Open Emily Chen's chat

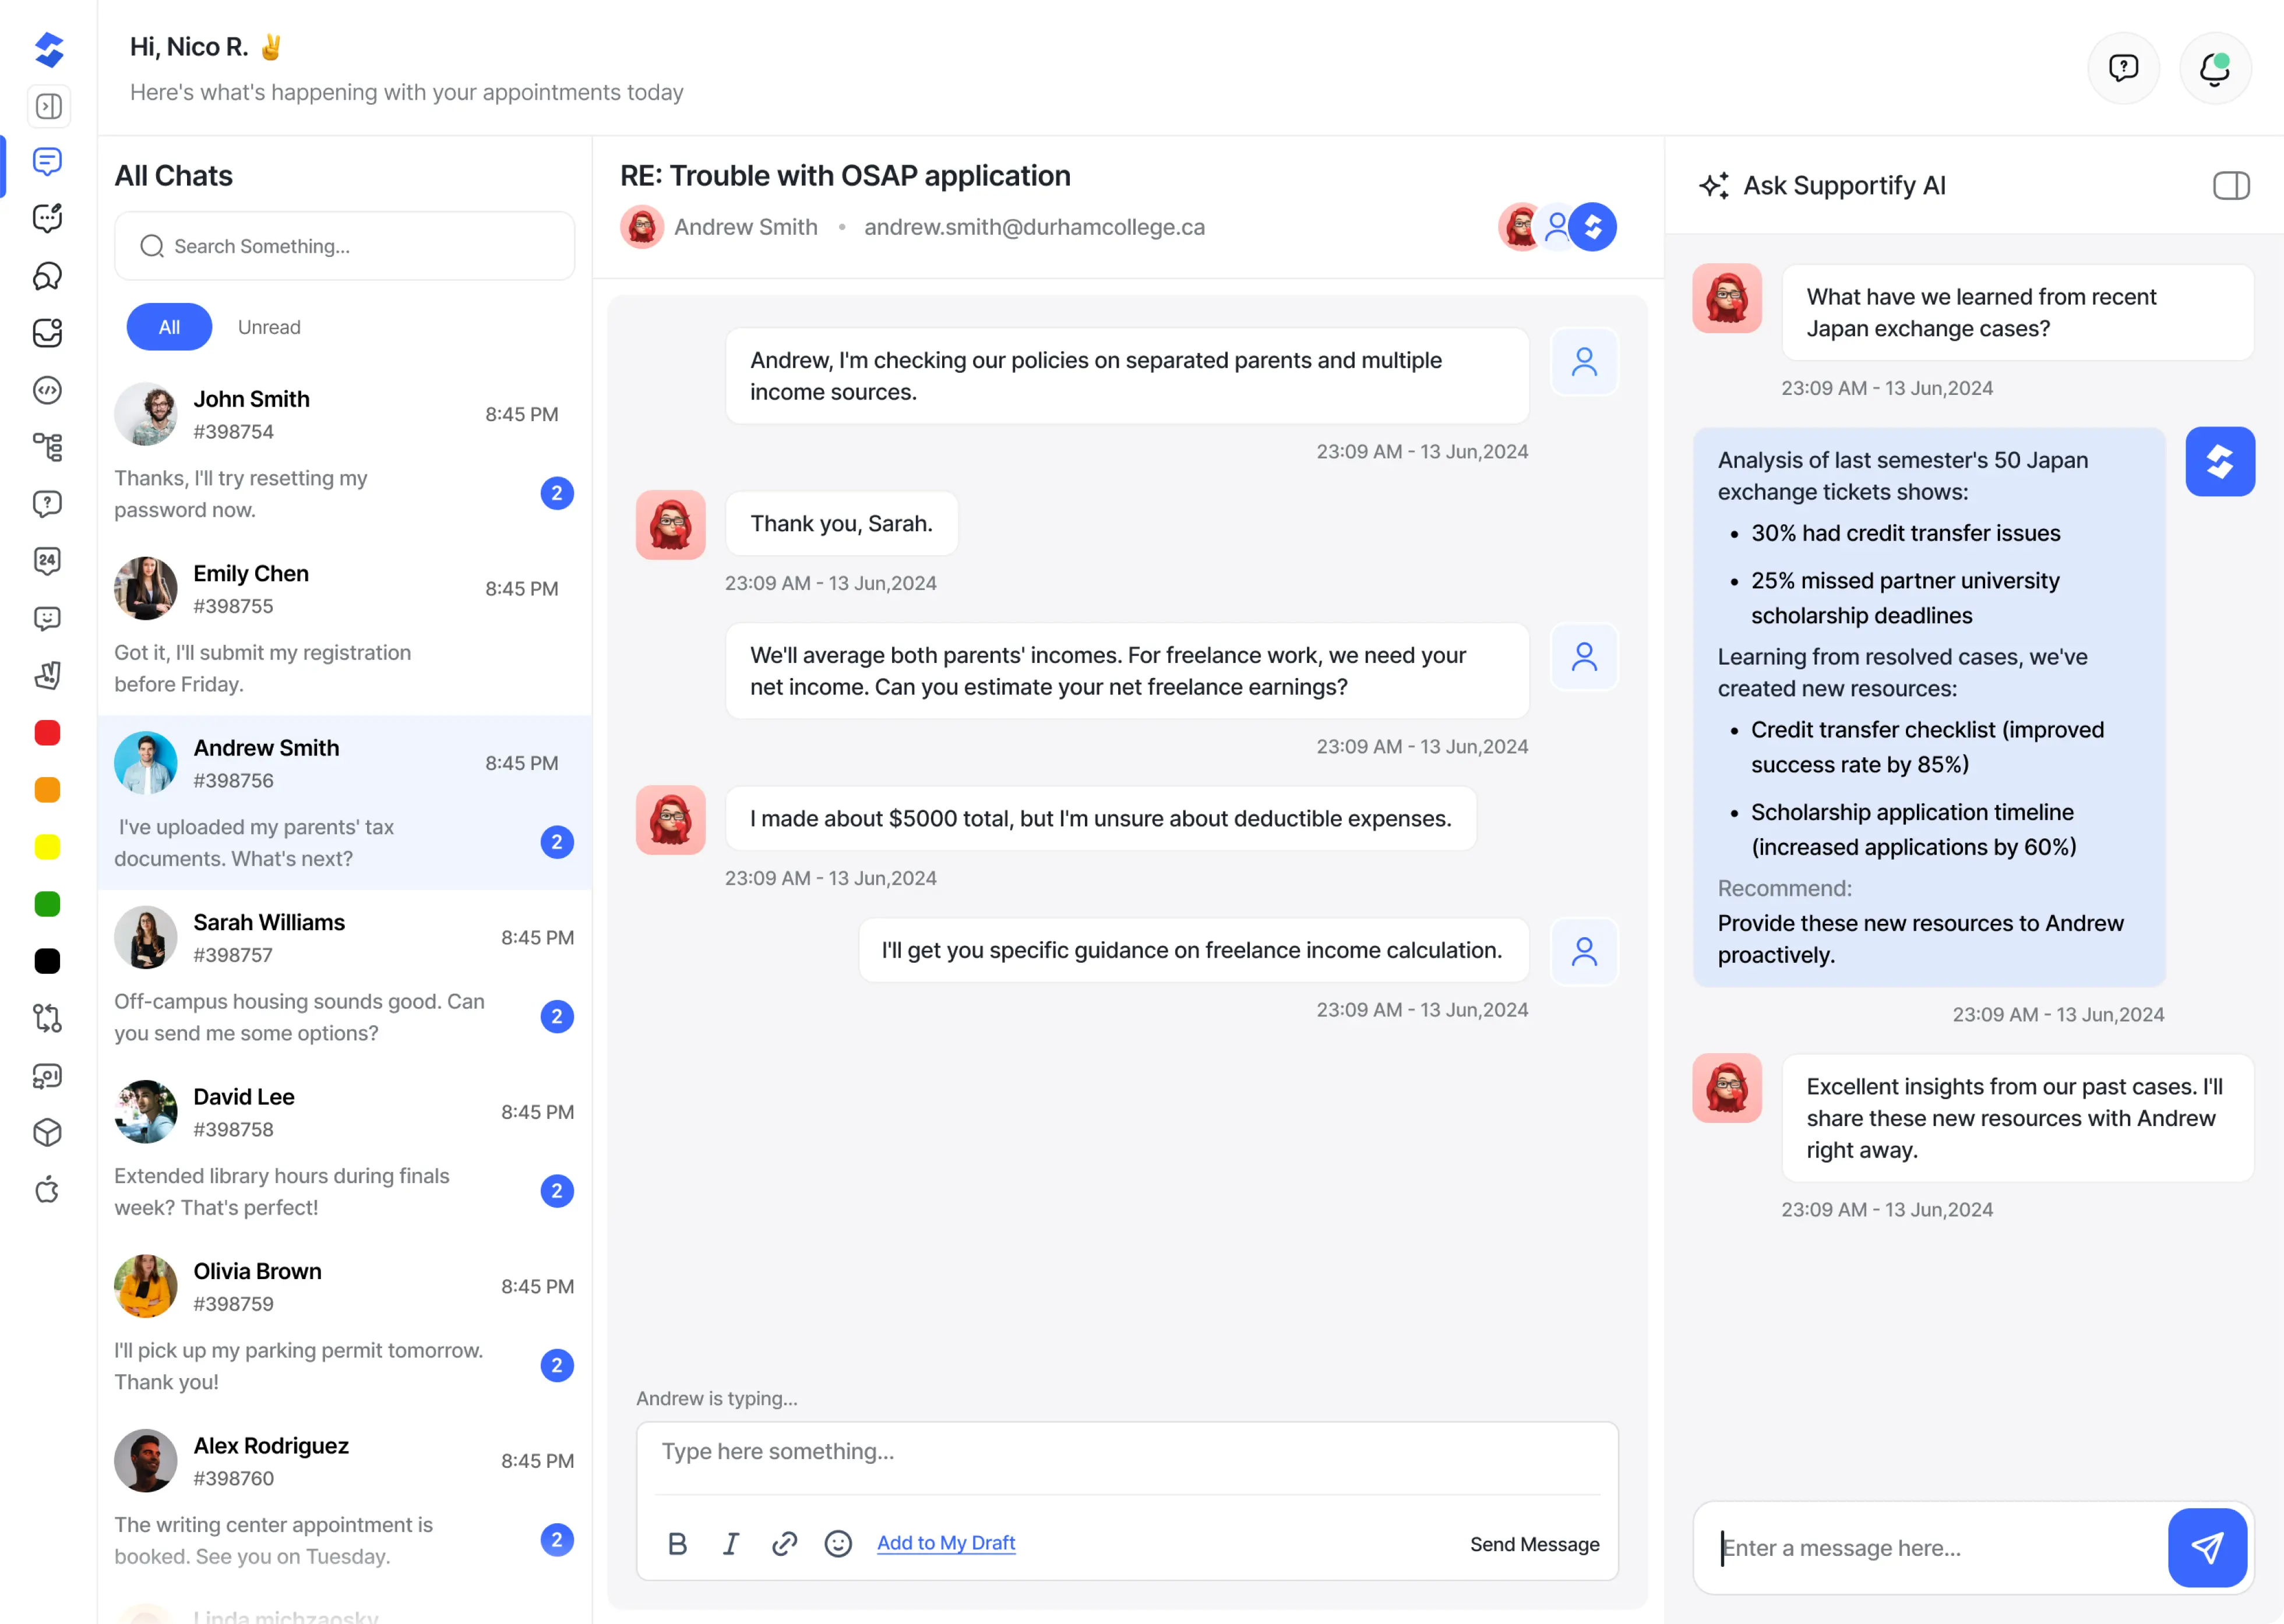pyautogui.click(x=344, y=628)
